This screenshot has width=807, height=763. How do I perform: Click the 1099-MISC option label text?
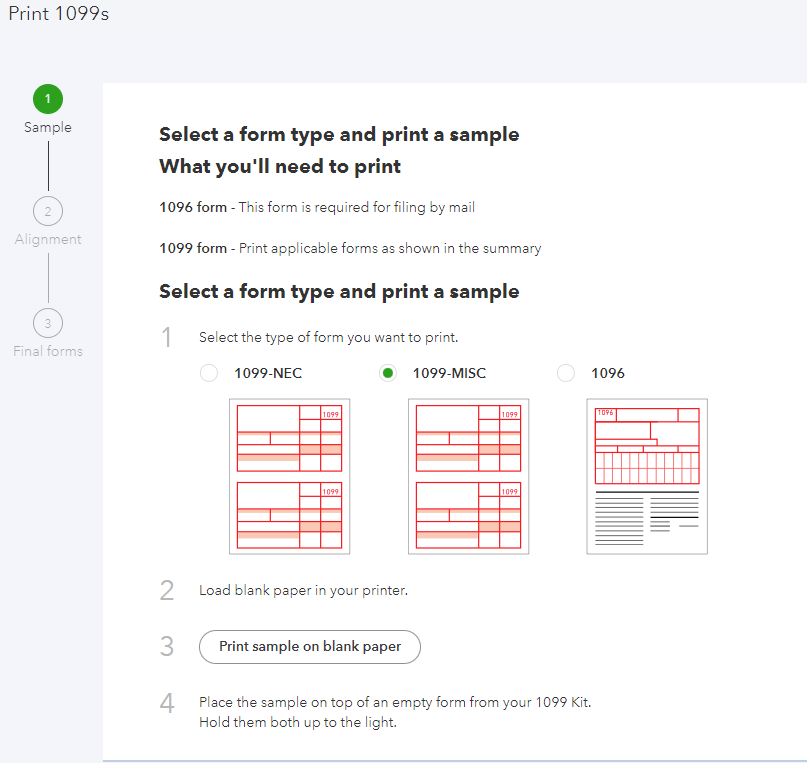tap(449, 373)
